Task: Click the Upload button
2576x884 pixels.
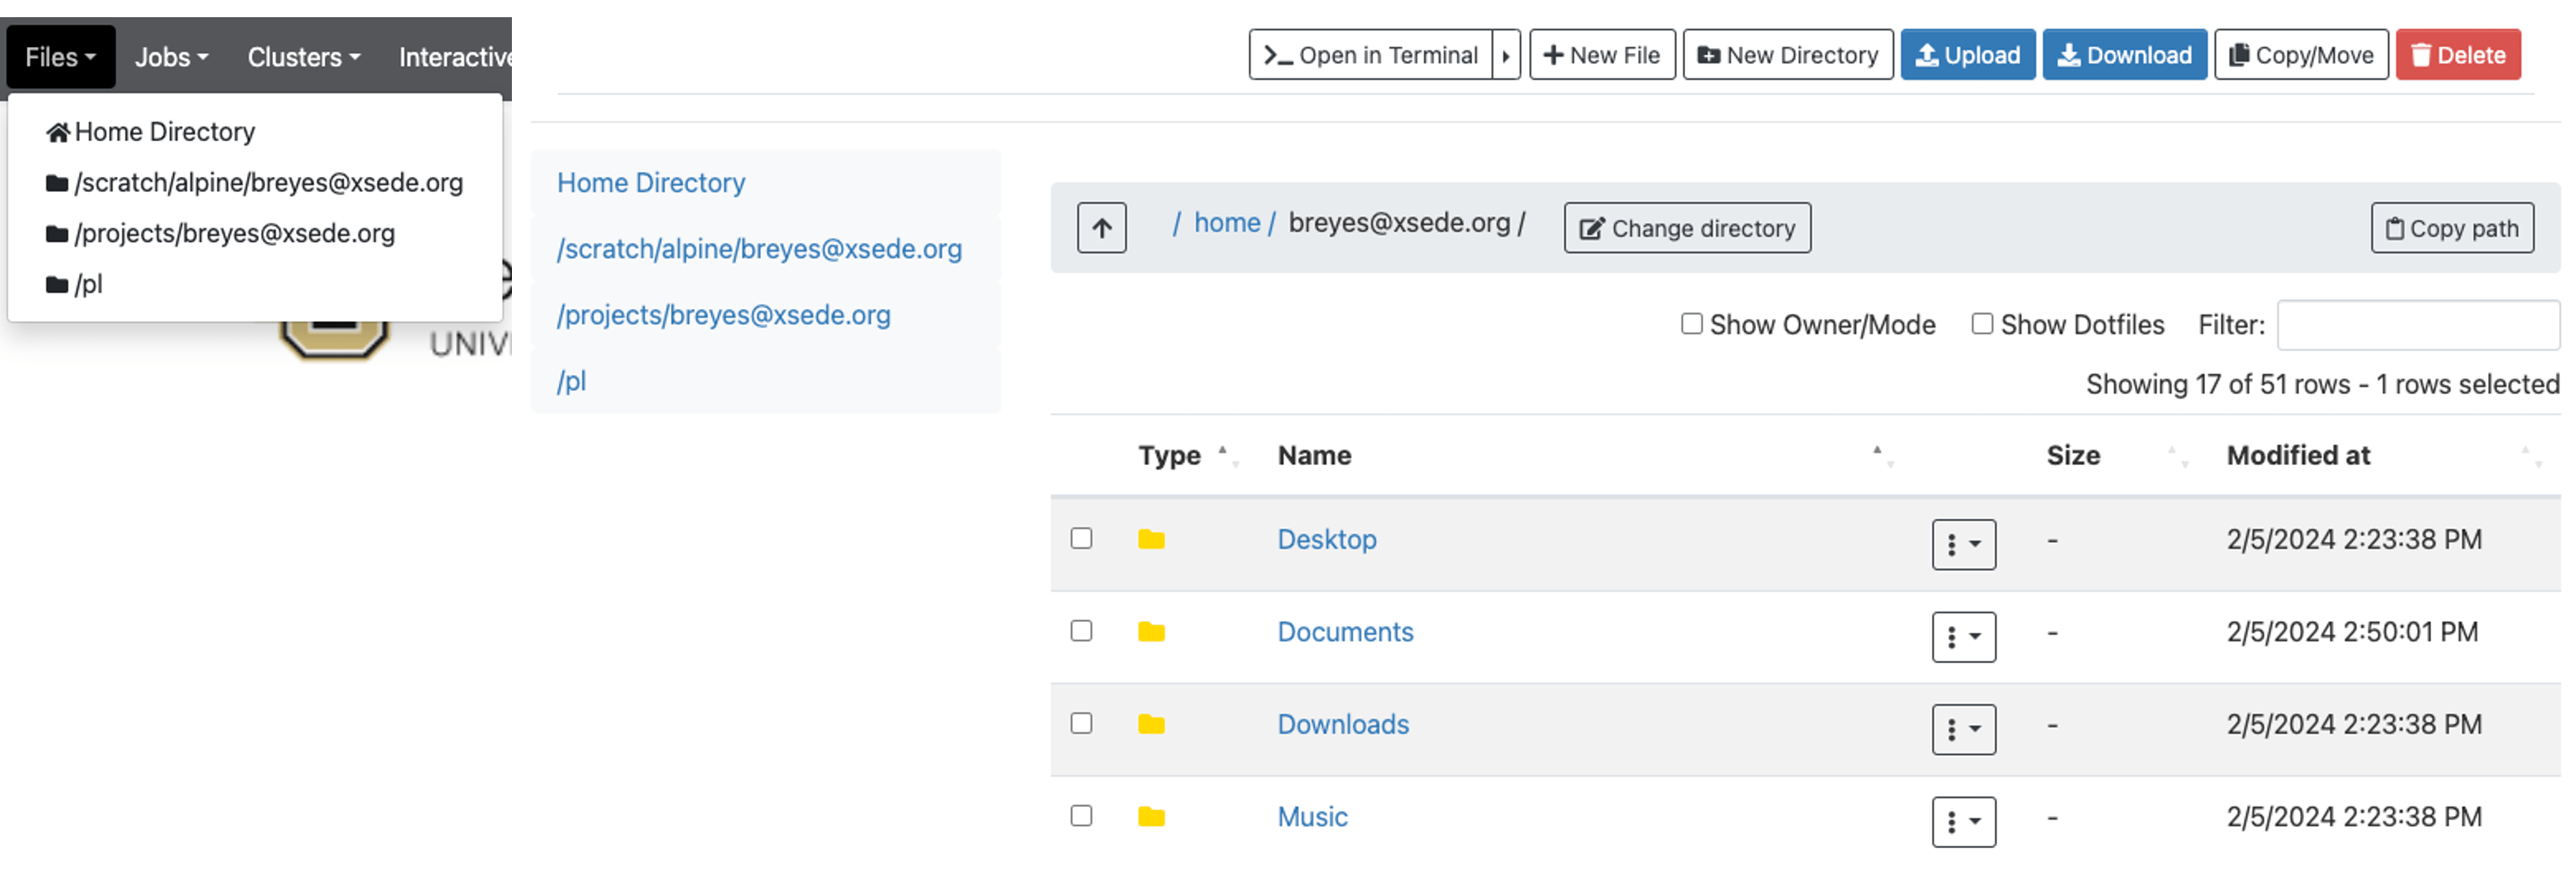Action: [x=1966, y=55]
